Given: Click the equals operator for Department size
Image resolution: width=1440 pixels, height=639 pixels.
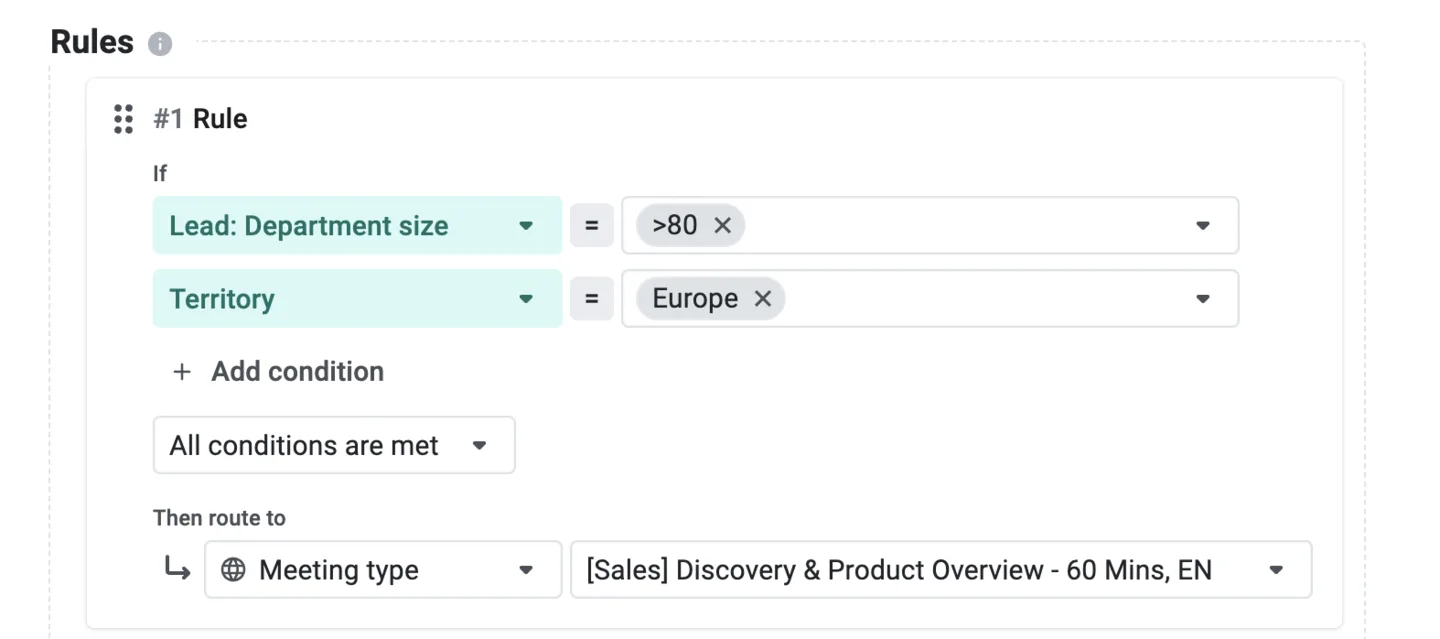Looking at the screenshot, I should [x=592, y=226].
